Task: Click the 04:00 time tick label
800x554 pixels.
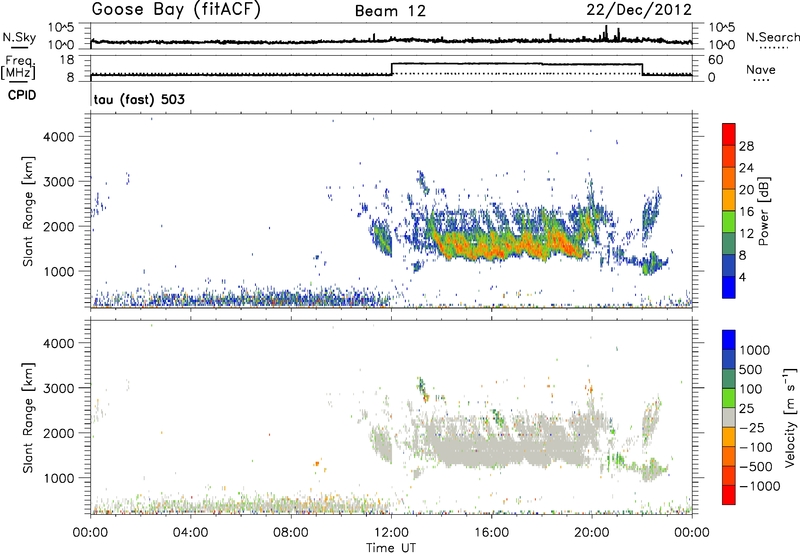Action: [x=190, y=533]
